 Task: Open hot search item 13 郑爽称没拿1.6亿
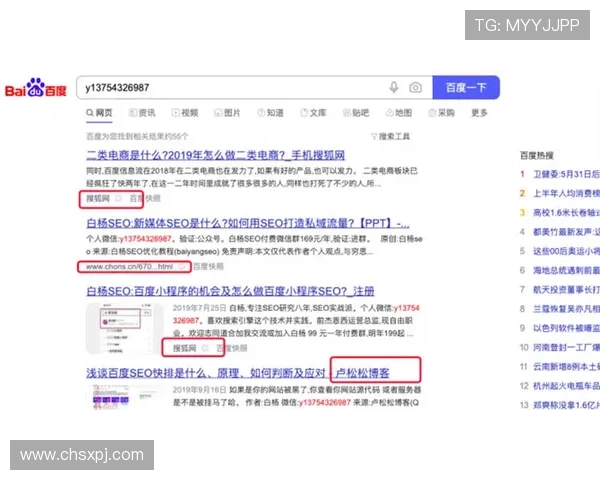(566, 405)
